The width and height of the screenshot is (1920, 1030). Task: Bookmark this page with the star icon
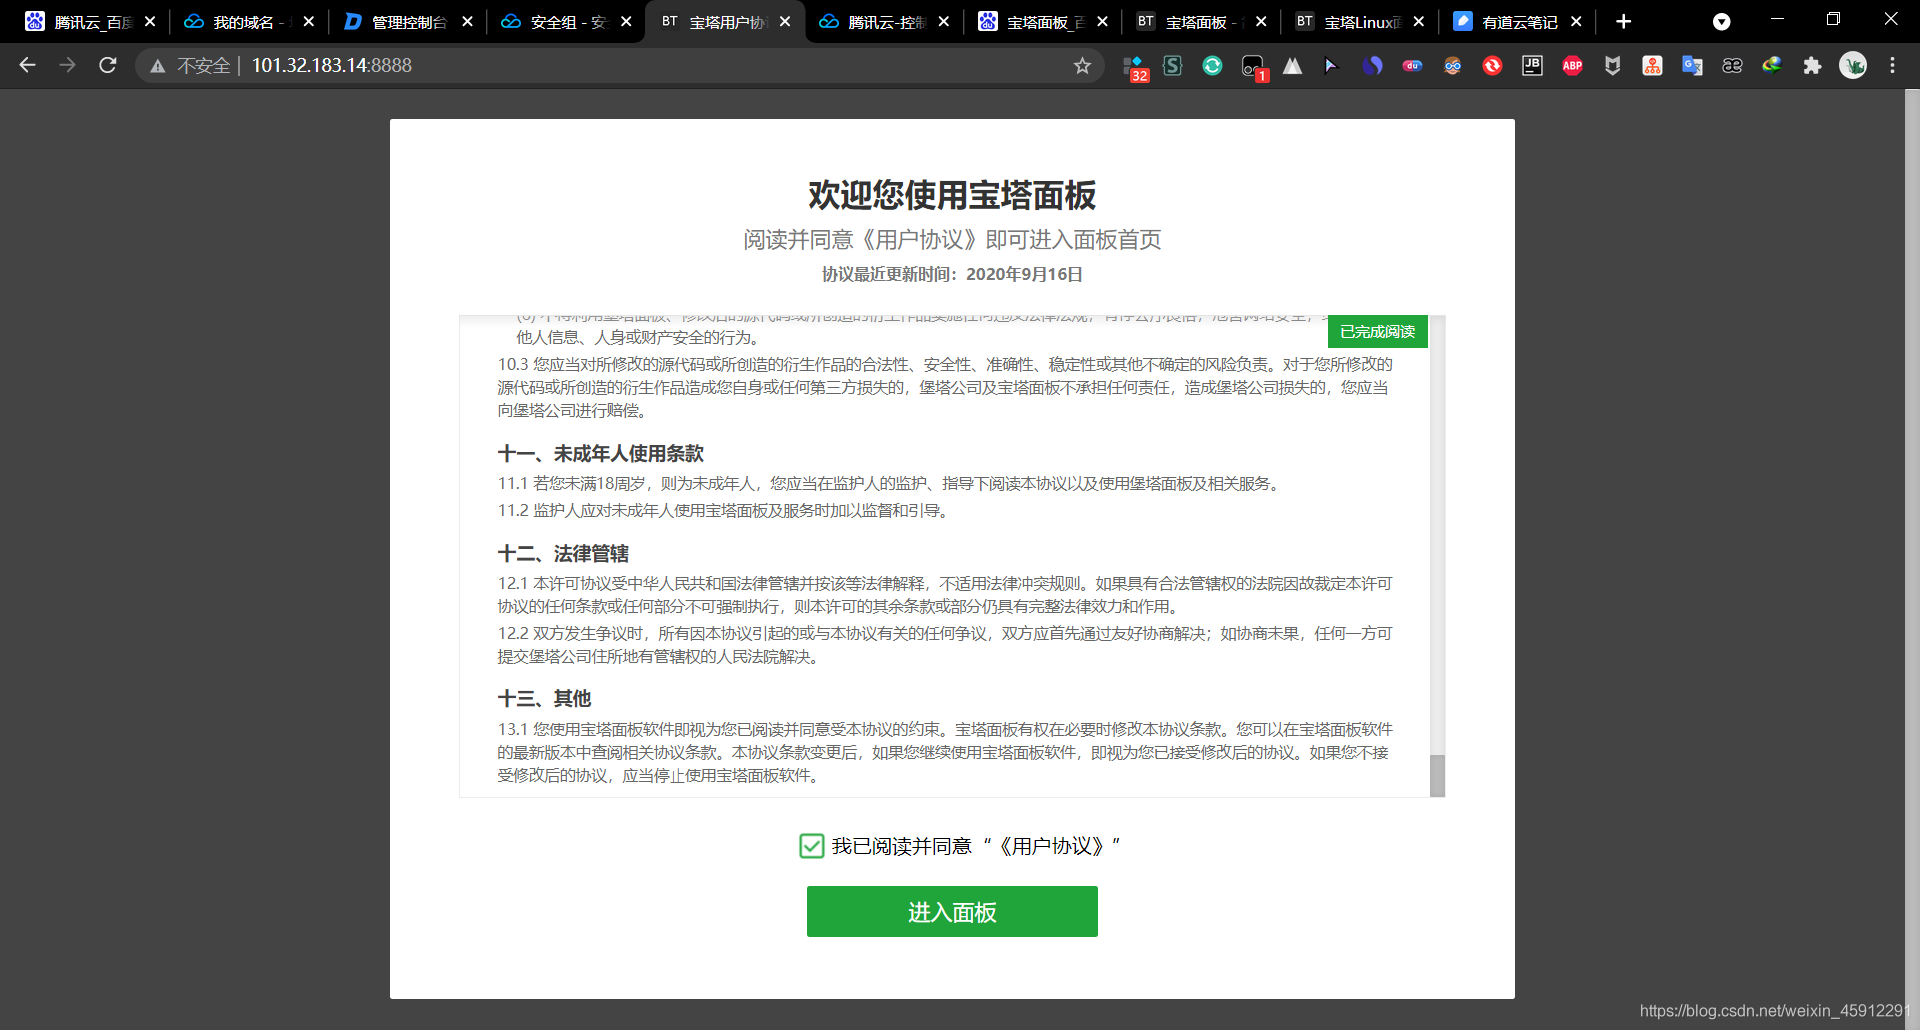[x=1082, y=65]
